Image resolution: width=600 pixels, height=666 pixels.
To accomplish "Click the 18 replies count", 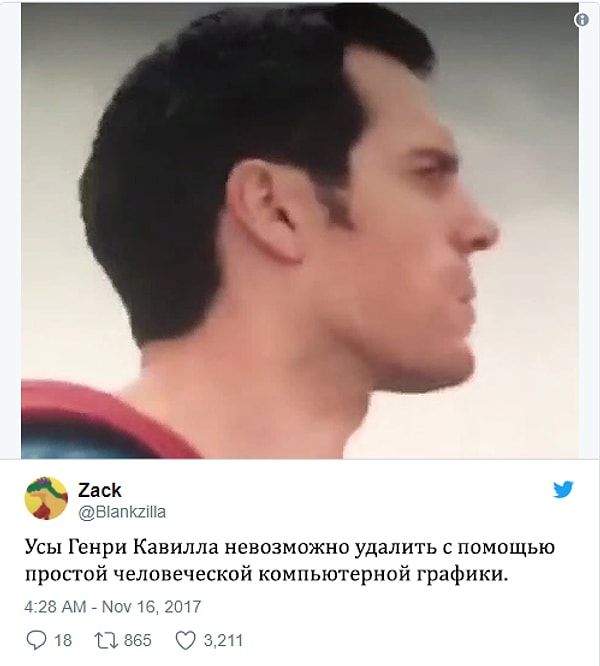I will pyautogui.click(x=63, y=640).
